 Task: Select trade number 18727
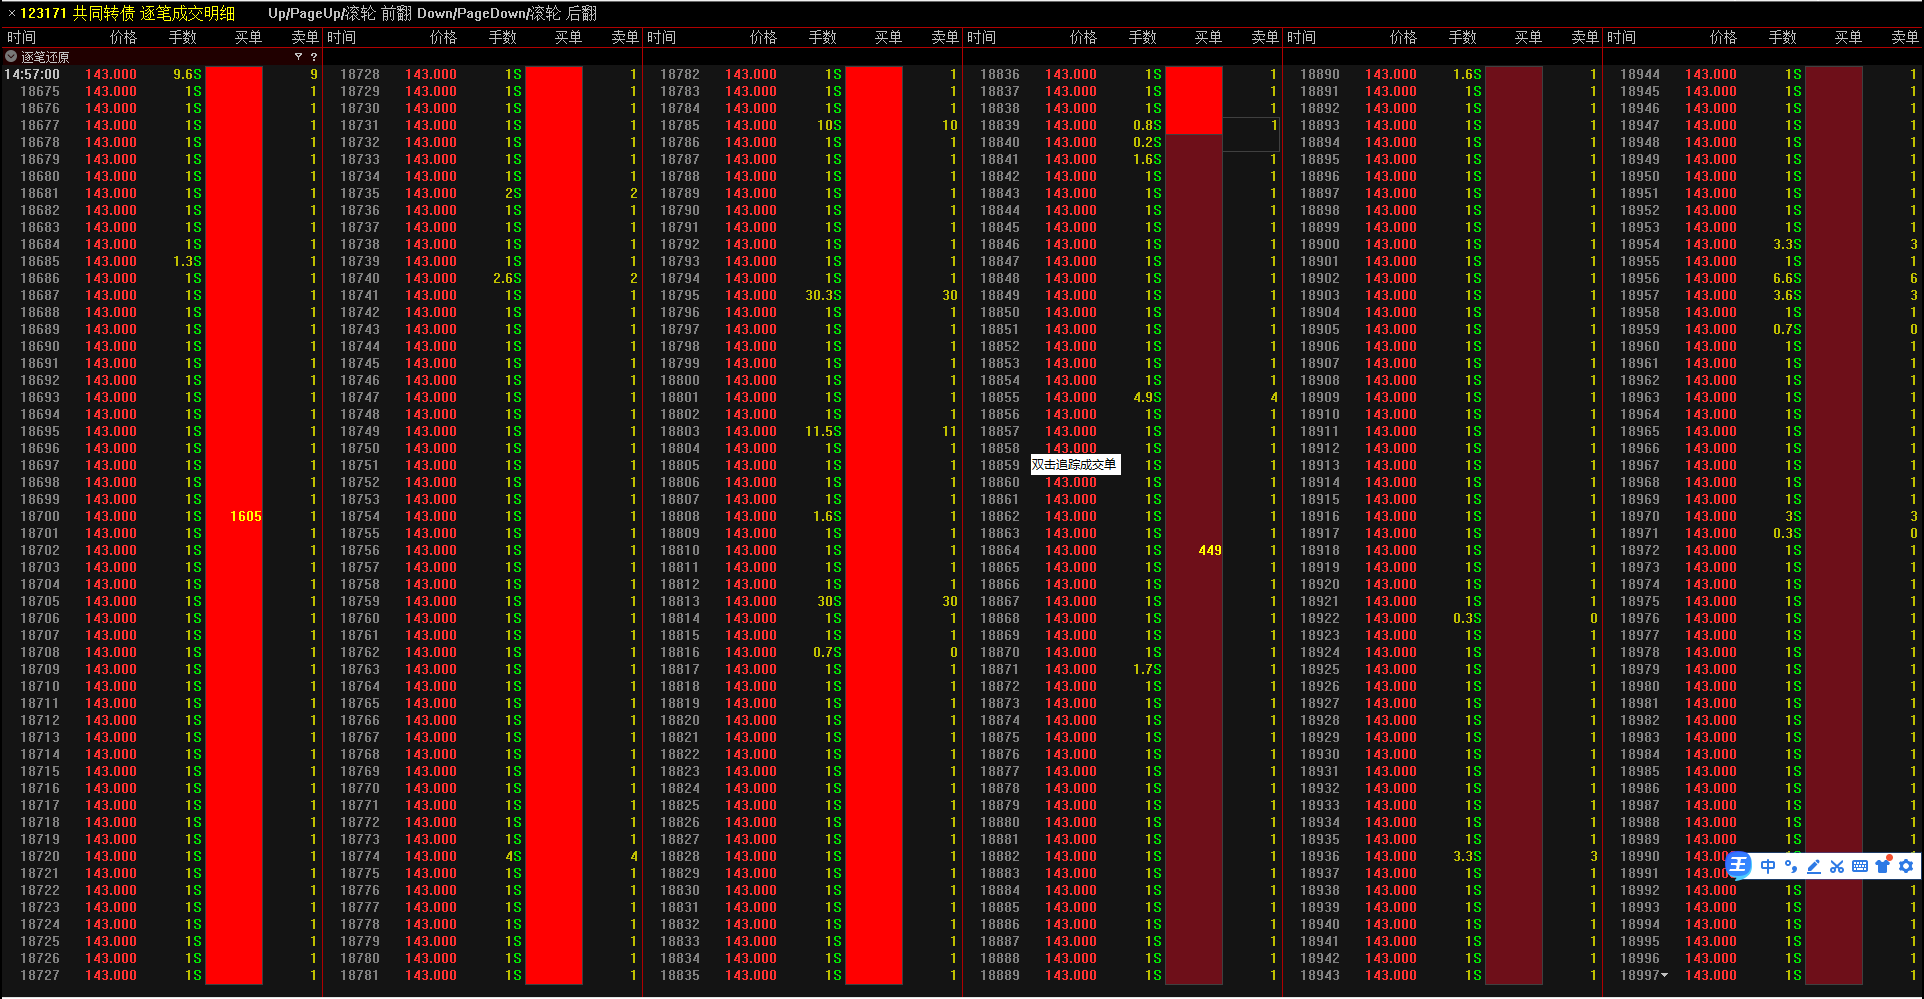coord(40,975)
